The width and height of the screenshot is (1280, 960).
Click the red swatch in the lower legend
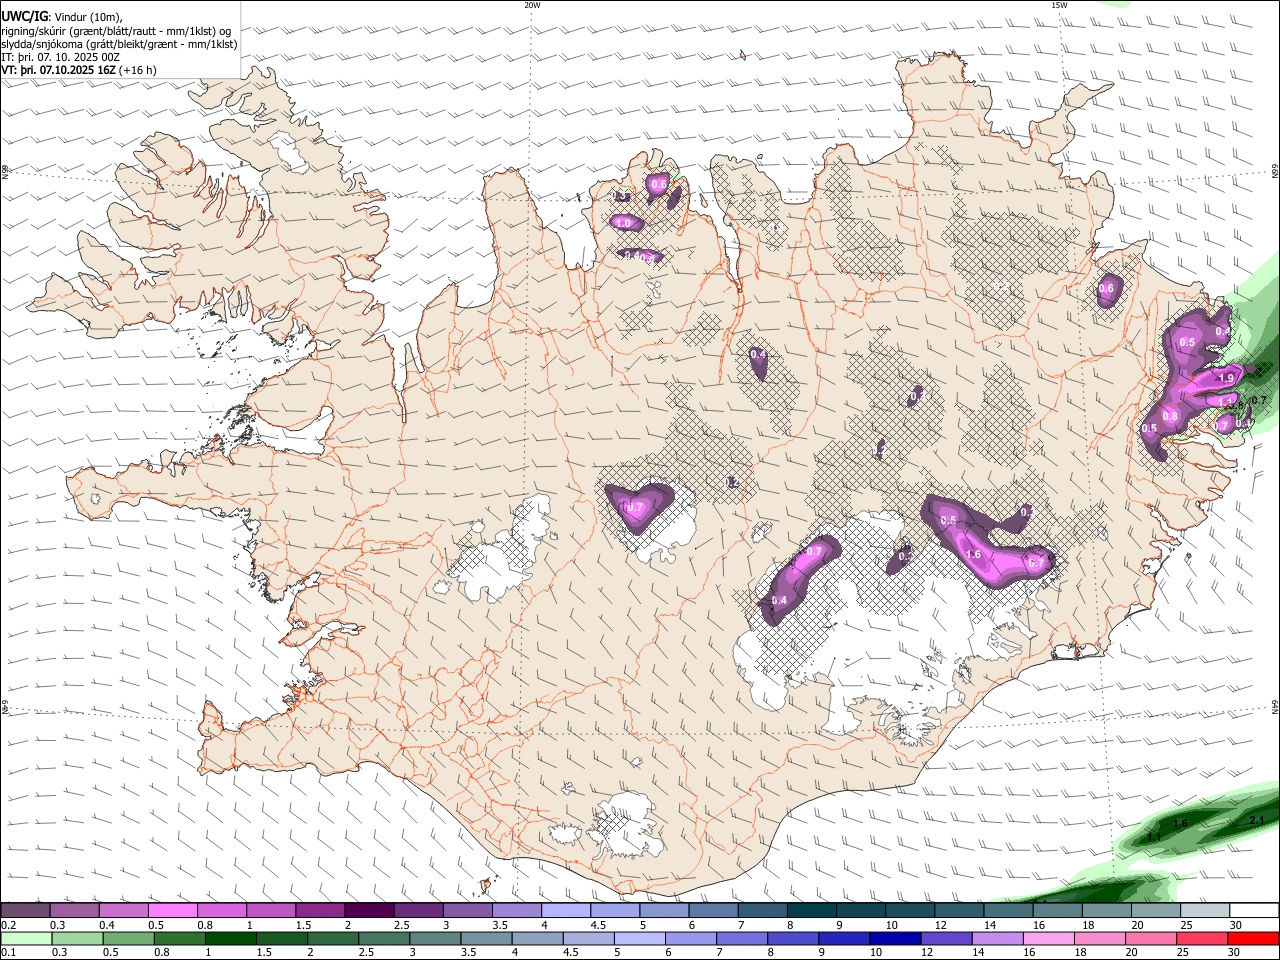pos(1254,939)
